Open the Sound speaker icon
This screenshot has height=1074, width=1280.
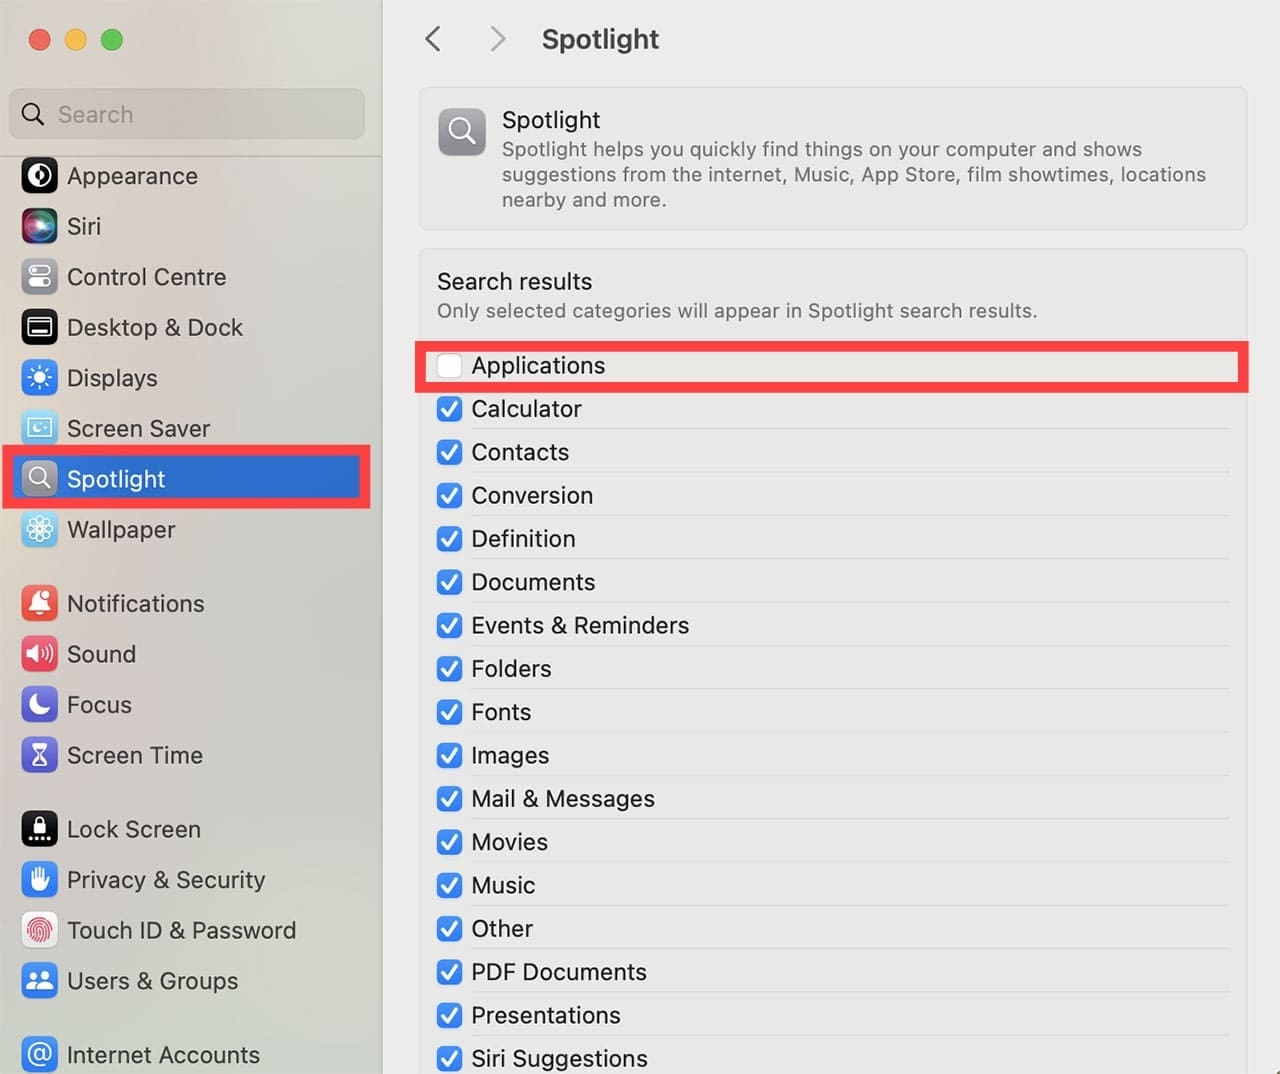point(40,654)
